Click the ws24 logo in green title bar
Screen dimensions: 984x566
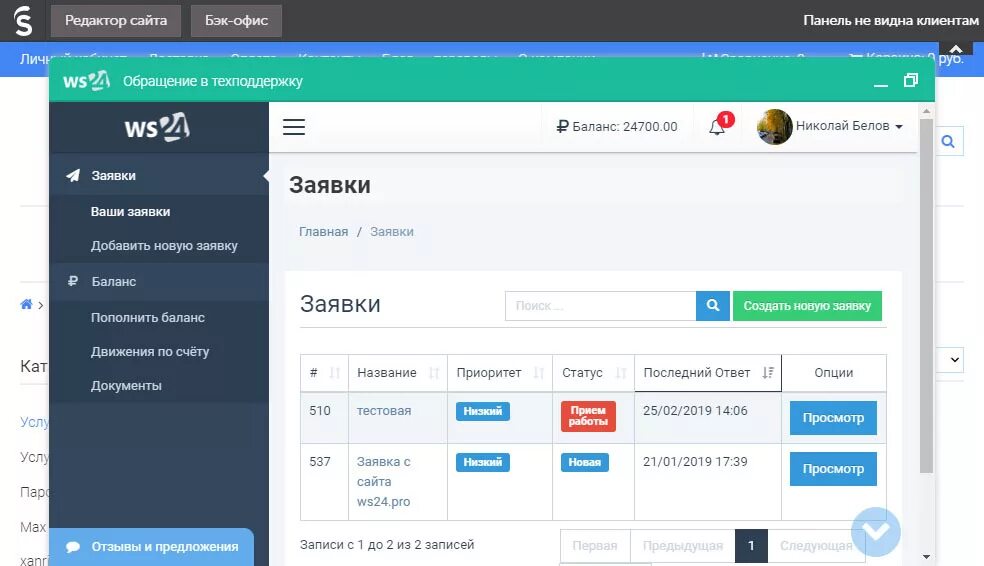(87, 81)
